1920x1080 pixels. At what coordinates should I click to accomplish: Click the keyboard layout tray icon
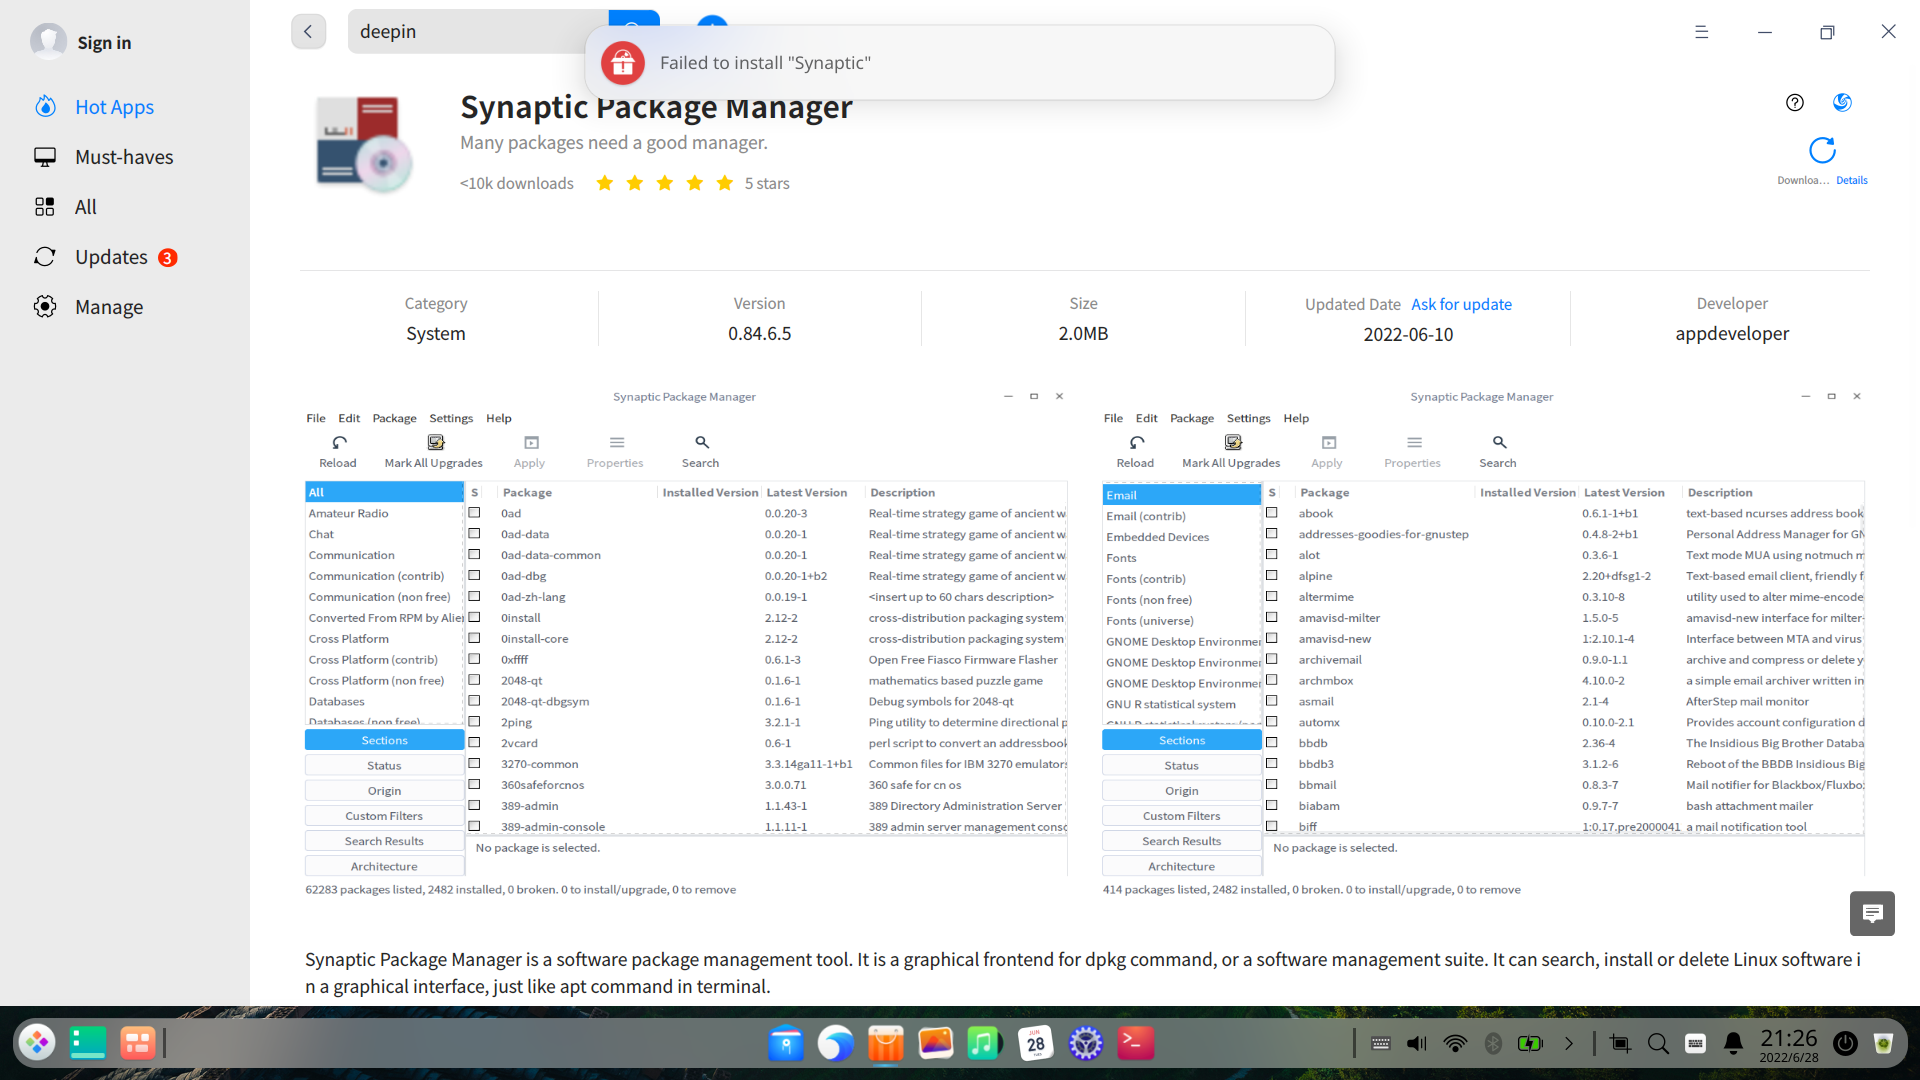point(1696,1044)
